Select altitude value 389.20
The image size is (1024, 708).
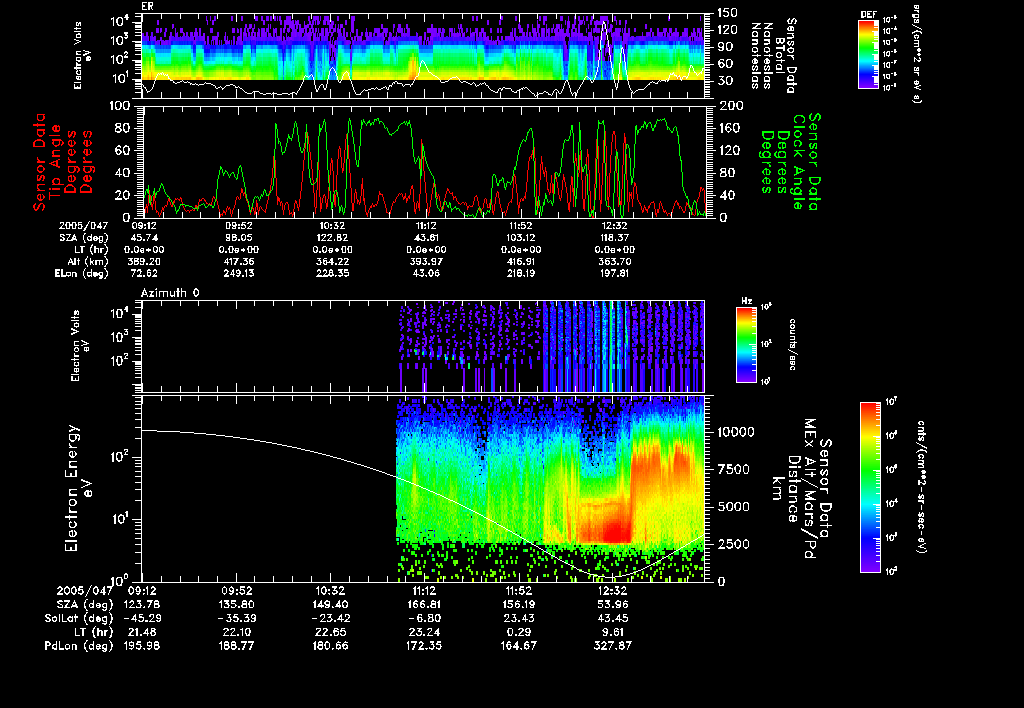144,261
